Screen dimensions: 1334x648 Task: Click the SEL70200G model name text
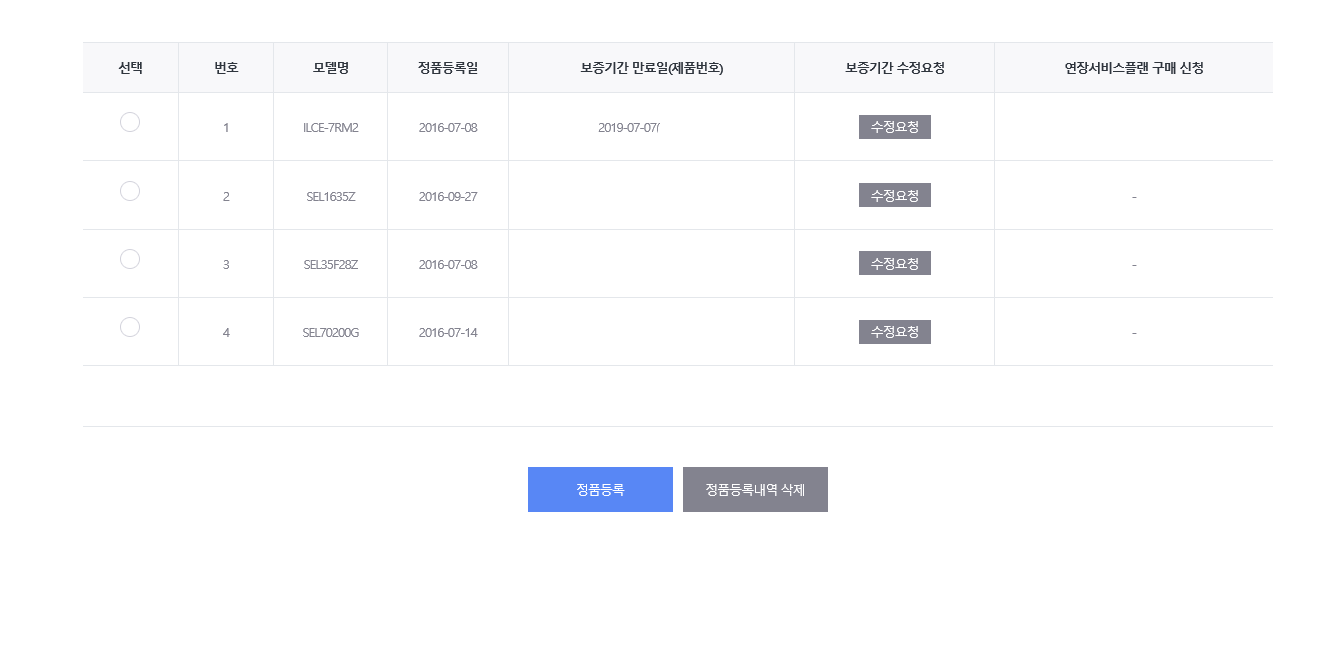330,332
